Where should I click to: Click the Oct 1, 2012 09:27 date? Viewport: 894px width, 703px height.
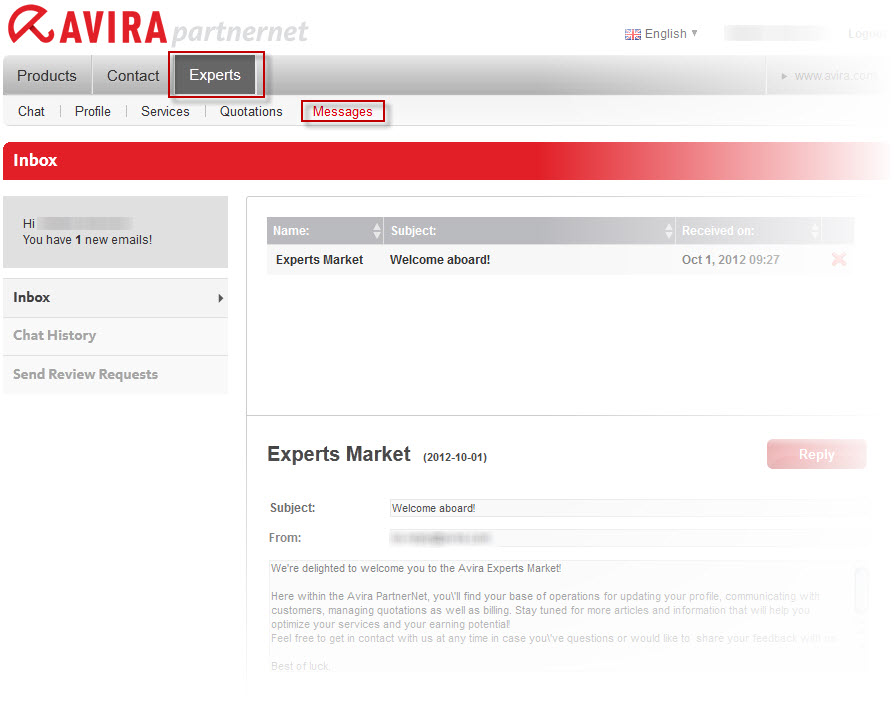tap(730, 259)
